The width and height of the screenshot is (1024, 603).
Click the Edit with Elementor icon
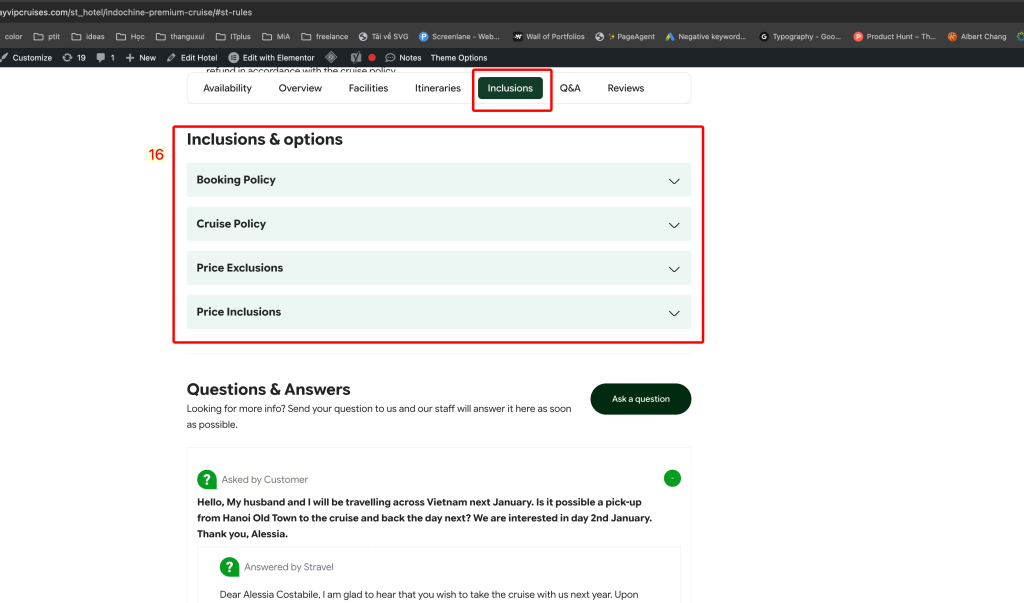[x=234, y=58]
